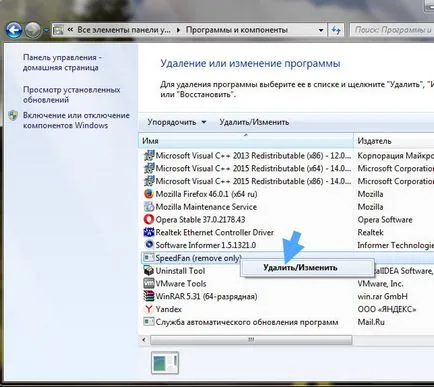Image resolution: width=434 pixels, height=387 pixels.
Task: Click Visual C++ 2015 Redistributable (x86) icon
Action: [x=149, y=181]
